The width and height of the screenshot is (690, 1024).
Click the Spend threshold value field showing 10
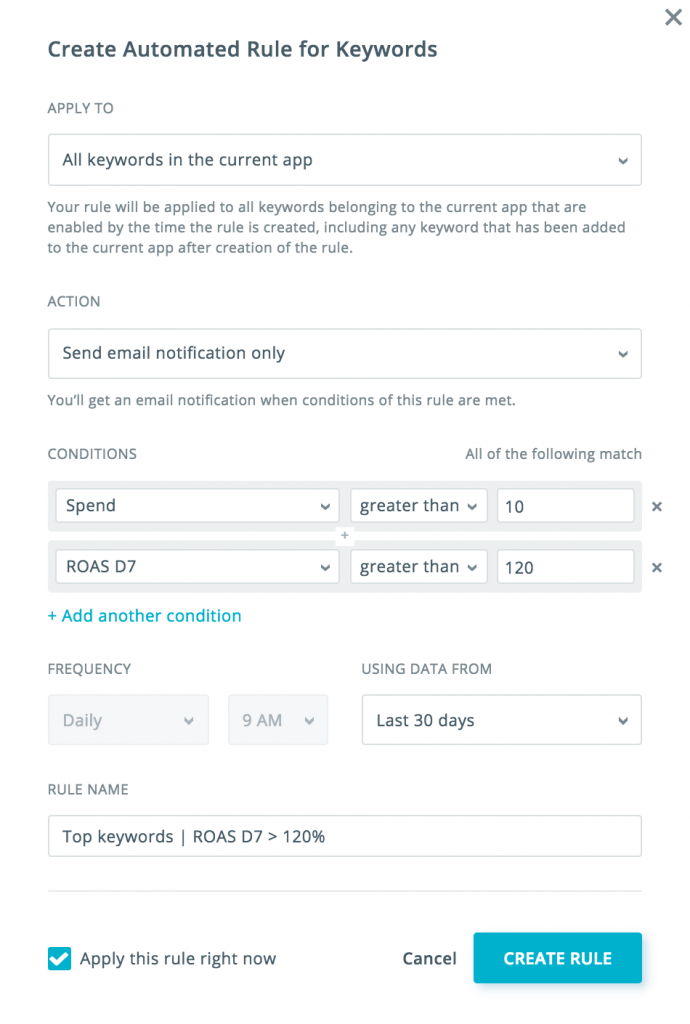(565, 506)
